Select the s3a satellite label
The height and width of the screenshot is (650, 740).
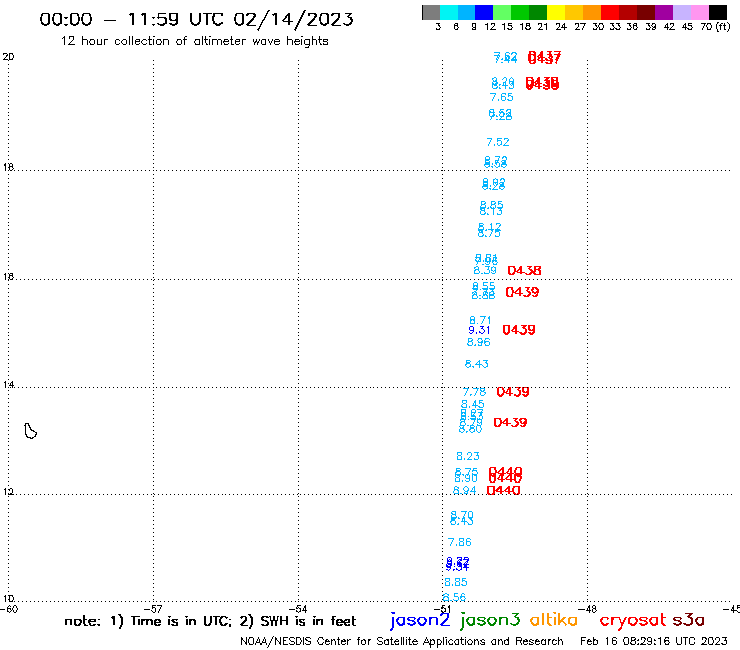689,620
